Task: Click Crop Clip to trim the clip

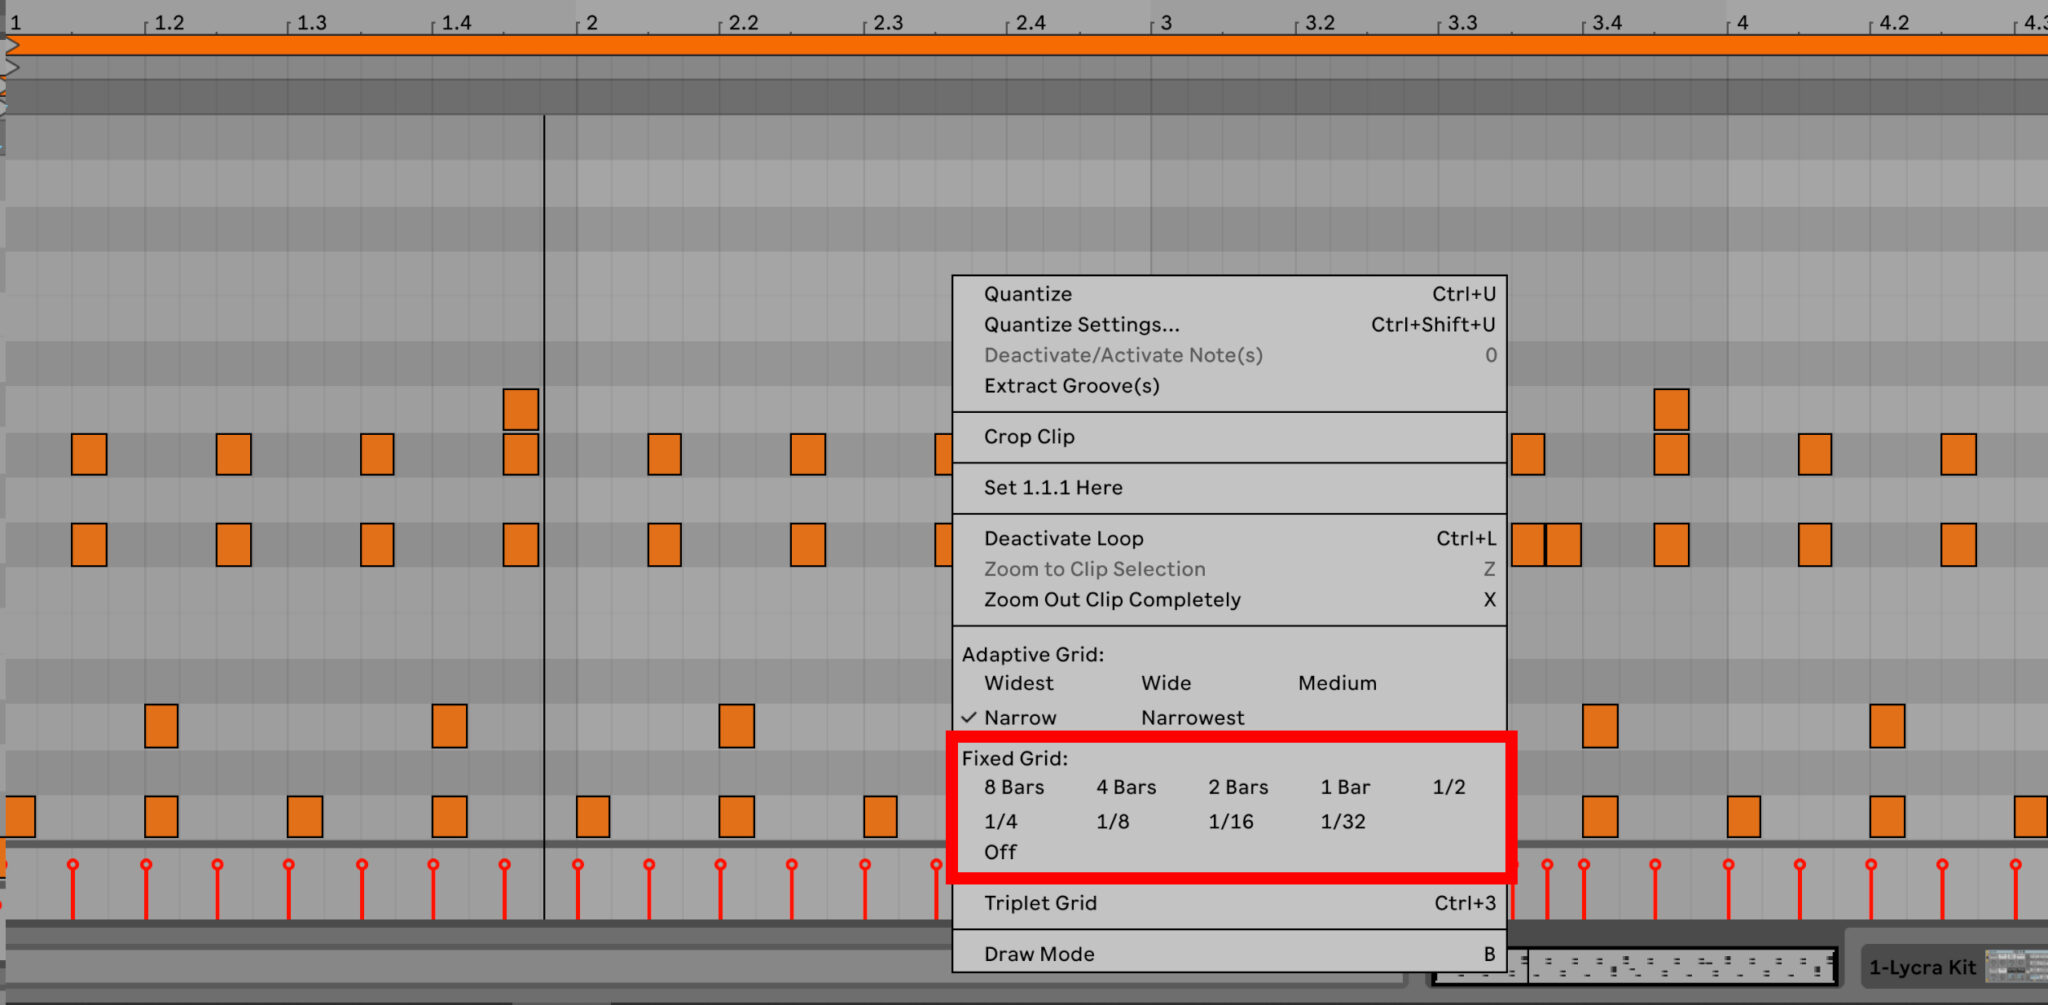Action: (1029, 436)
